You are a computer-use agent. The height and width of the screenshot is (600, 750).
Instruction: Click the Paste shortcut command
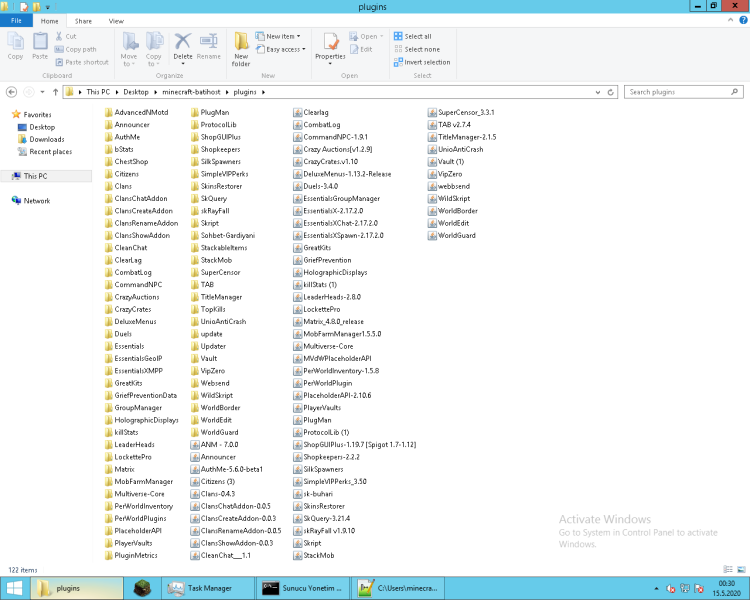pos(82,62)
